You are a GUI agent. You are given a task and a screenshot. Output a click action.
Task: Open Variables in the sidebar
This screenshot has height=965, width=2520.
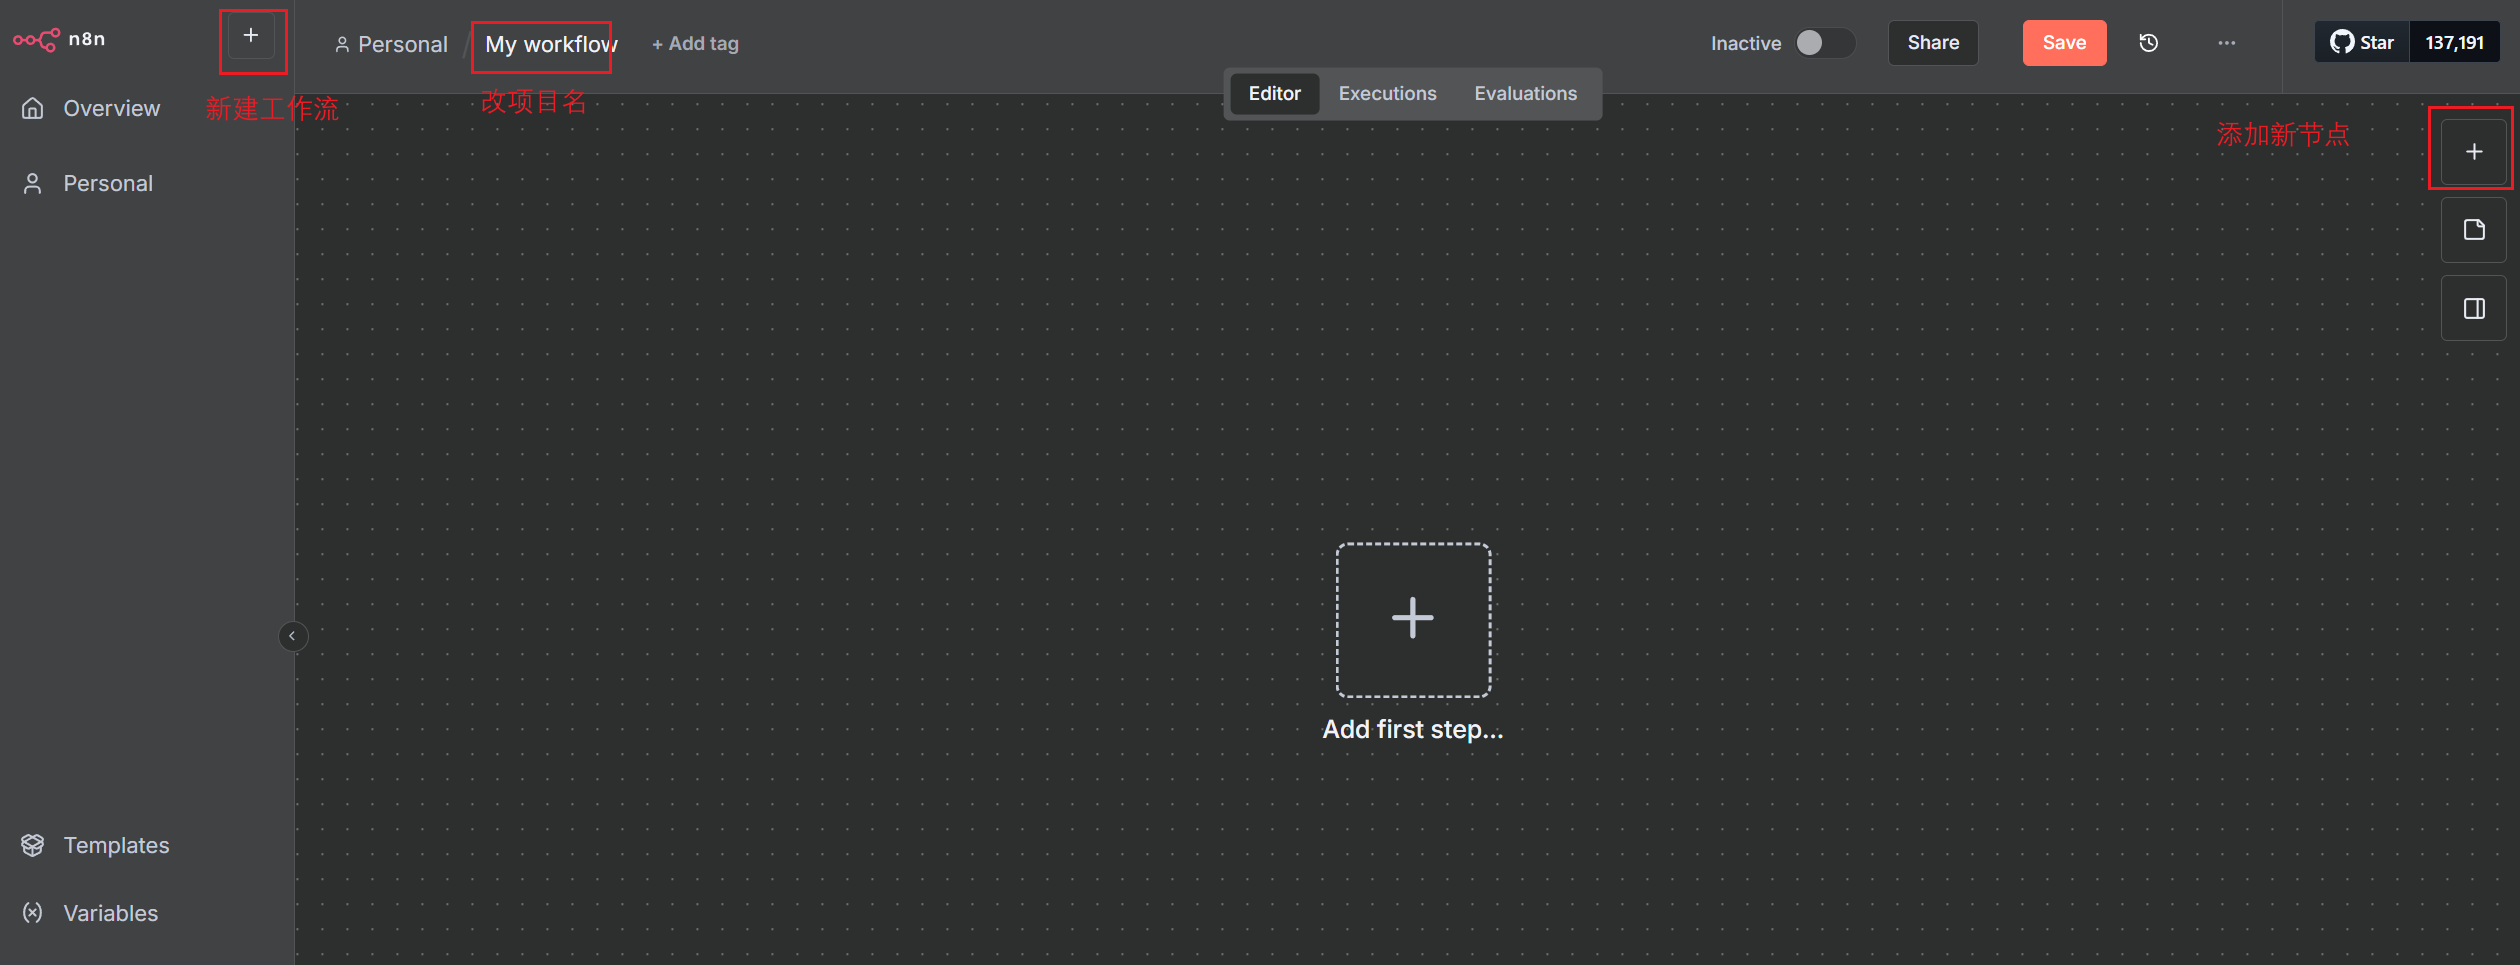[x=110, y=913]
